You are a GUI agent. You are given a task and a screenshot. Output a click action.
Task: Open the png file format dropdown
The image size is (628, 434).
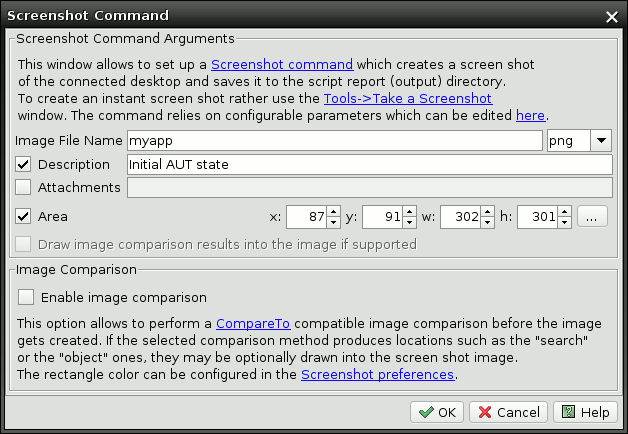(602, 141)
